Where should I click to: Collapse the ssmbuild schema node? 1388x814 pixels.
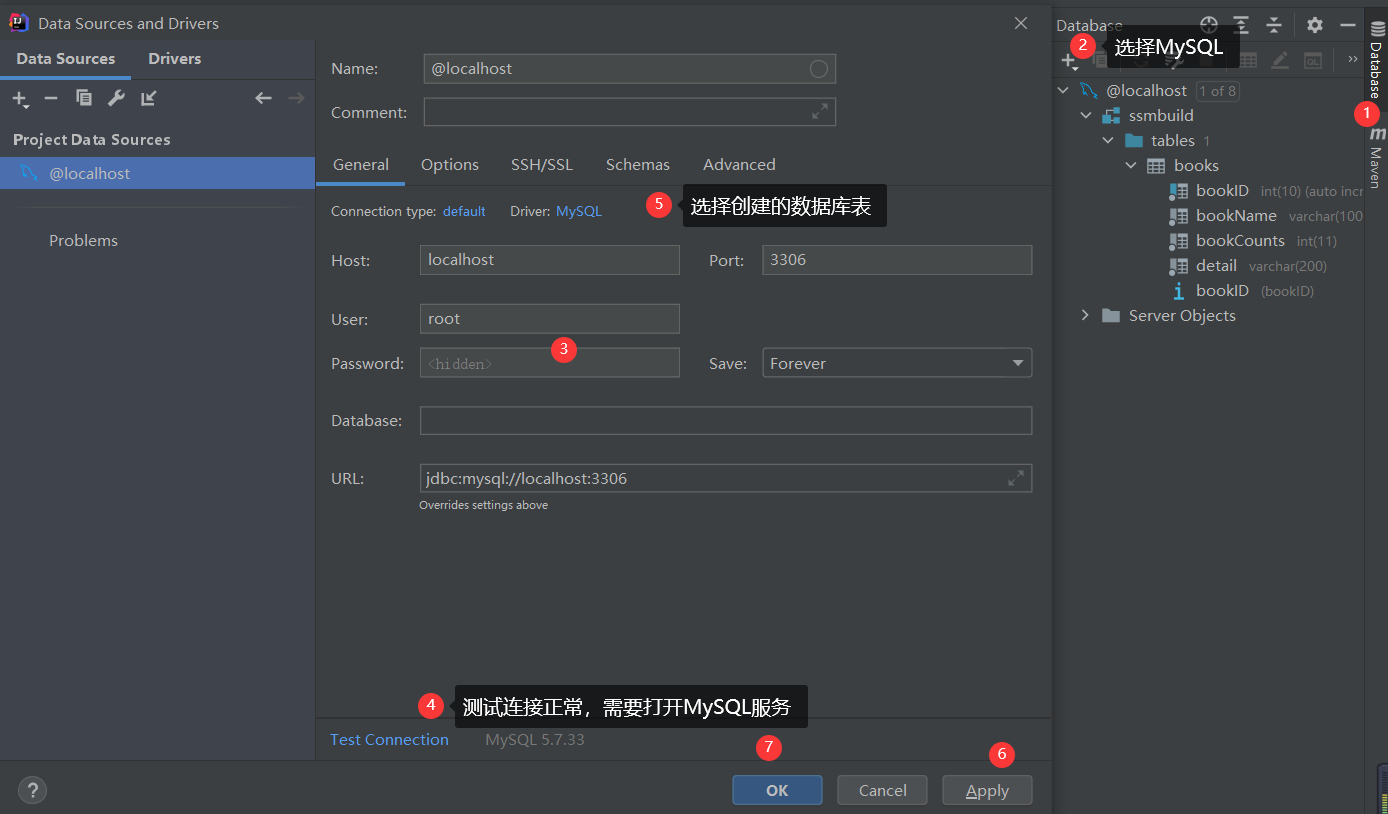pyautogui.click(x=1085, y=116)
